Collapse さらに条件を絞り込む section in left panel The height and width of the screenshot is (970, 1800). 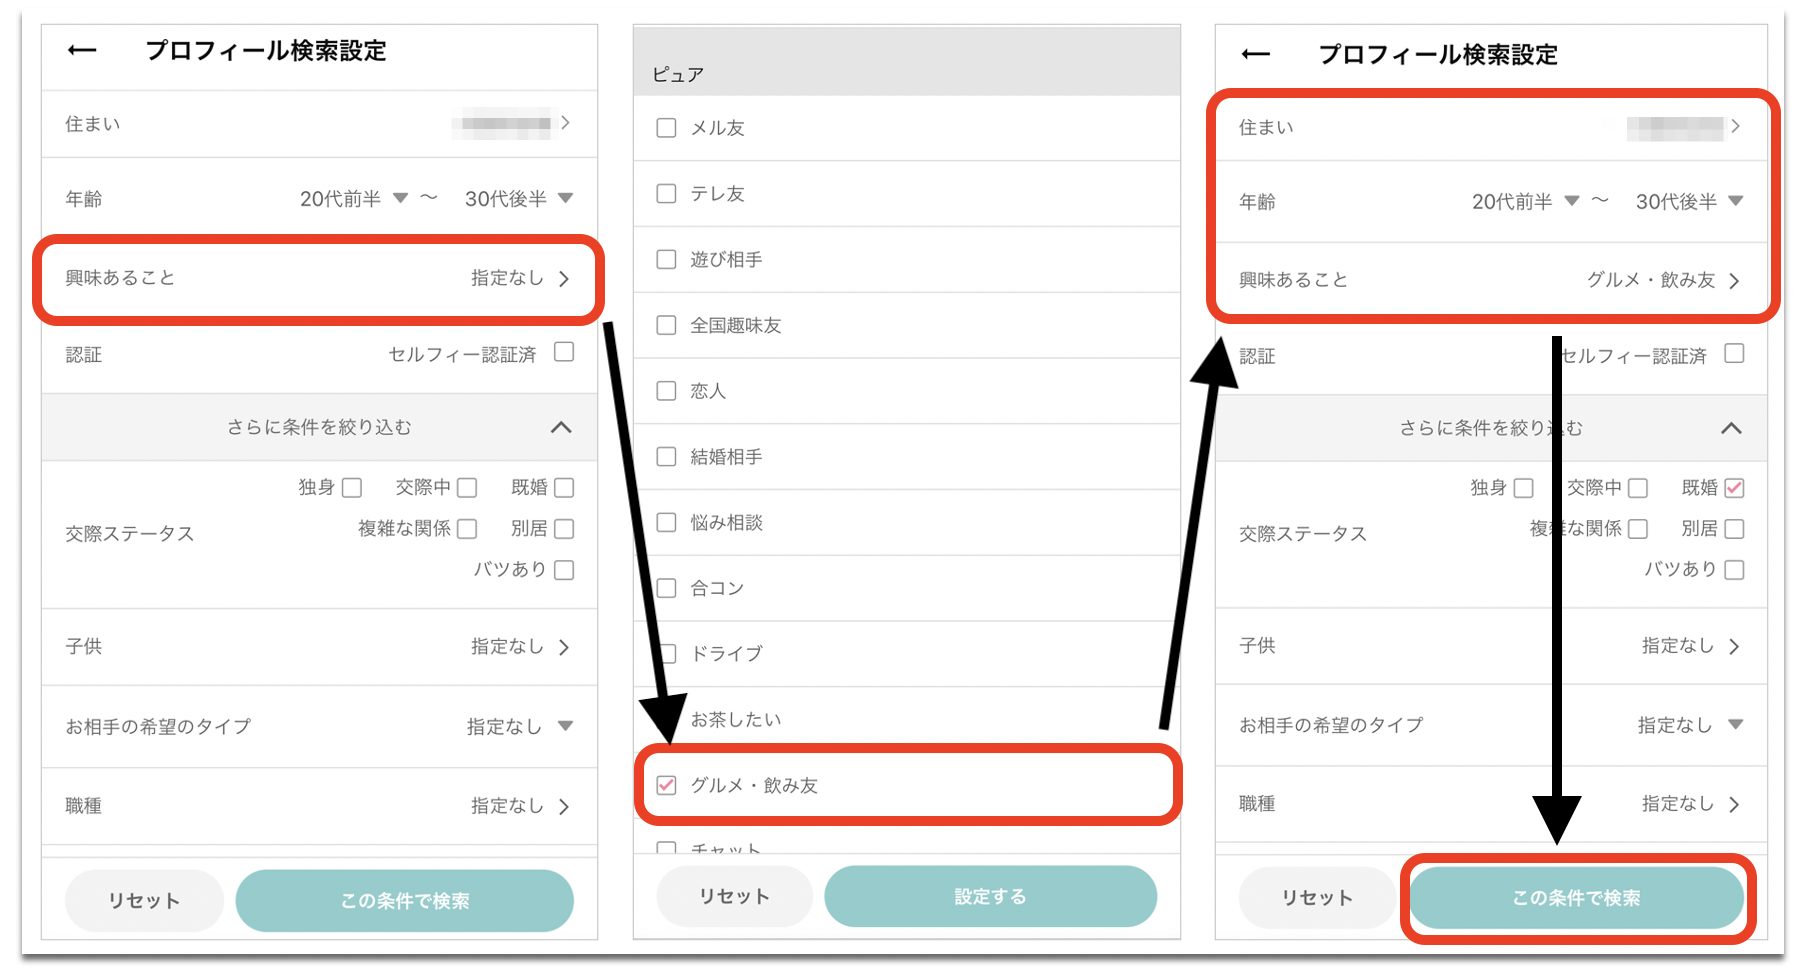561,428
